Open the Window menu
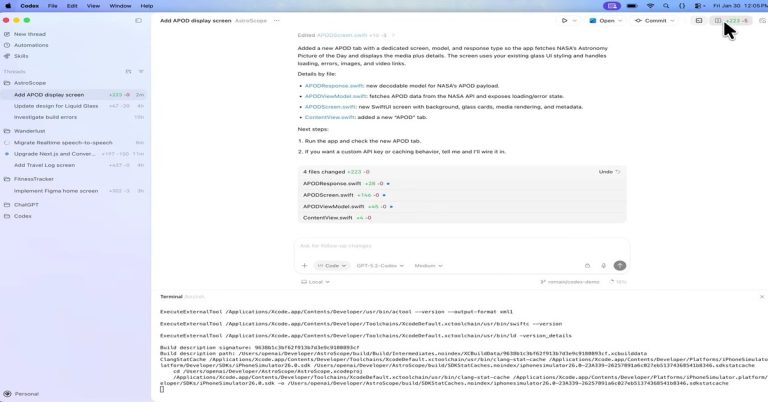 coord(120,6)
